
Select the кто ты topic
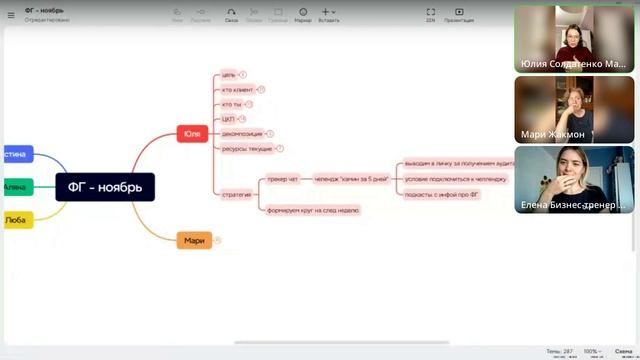point(231,104)
